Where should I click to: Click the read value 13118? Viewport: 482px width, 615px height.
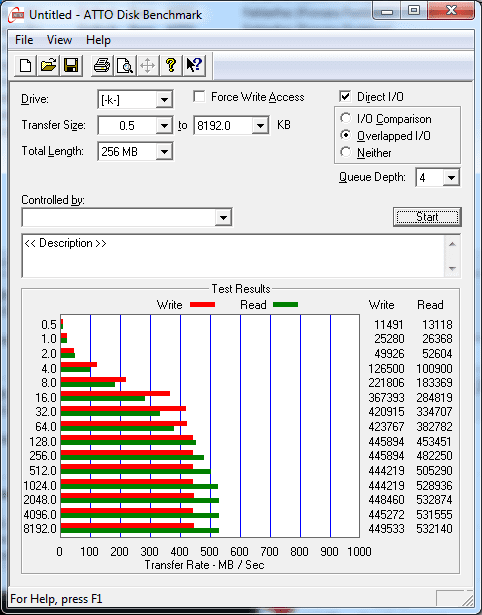click(x=437, y=325)
